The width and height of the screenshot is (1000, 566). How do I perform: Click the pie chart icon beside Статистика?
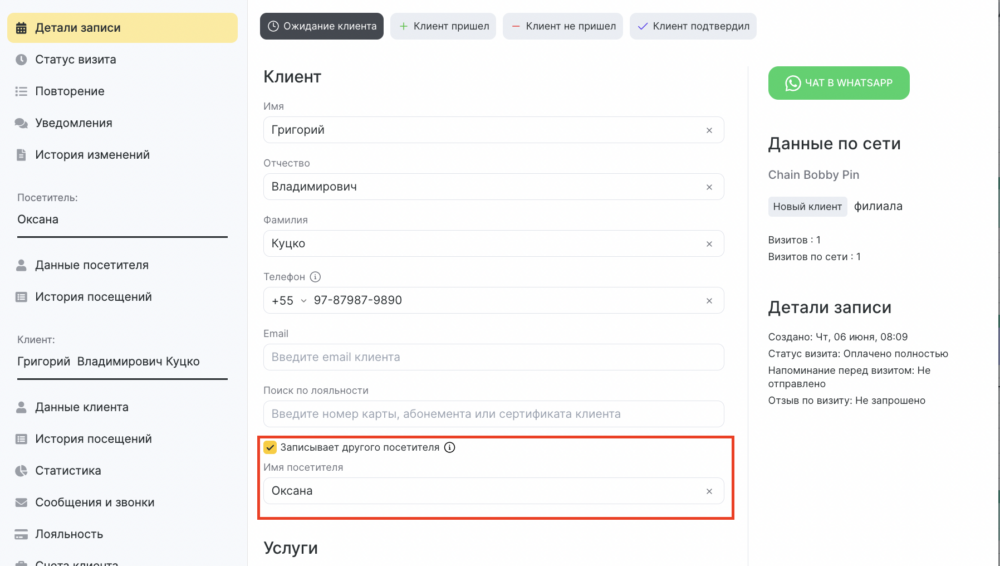coord(21,471)
